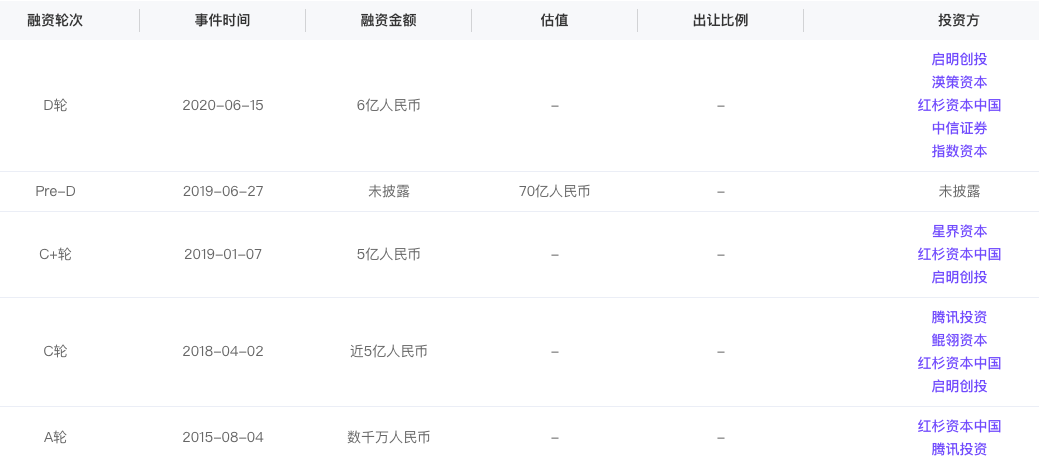Click 红杉资本中国 in the C轮 row
The image size is (1039, 469).
coord(959,363)
